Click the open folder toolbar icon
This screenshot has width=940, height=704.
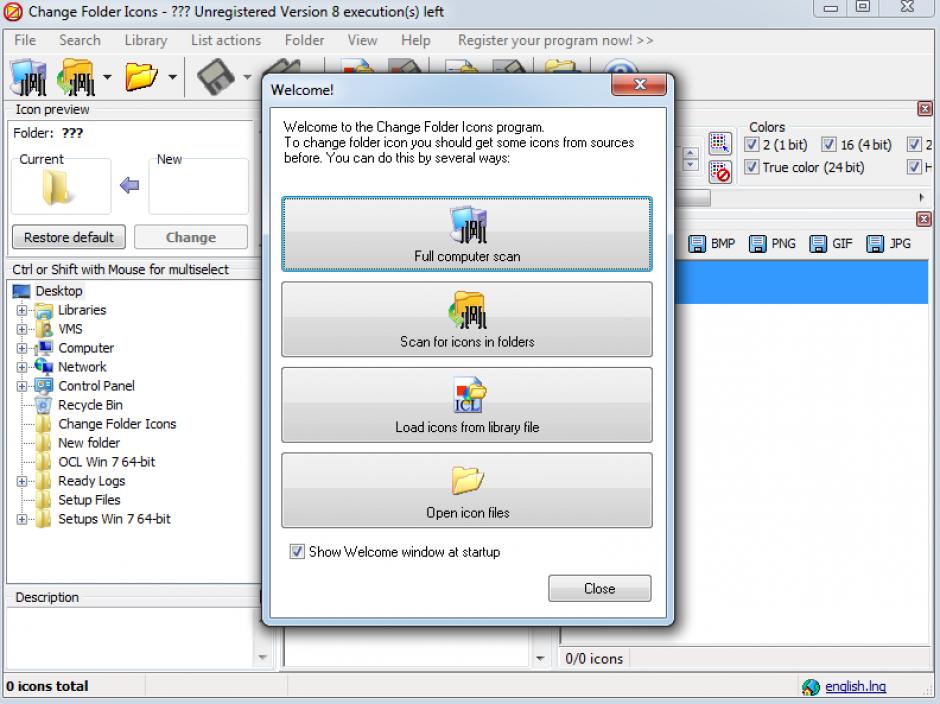(x=141, y=77)
